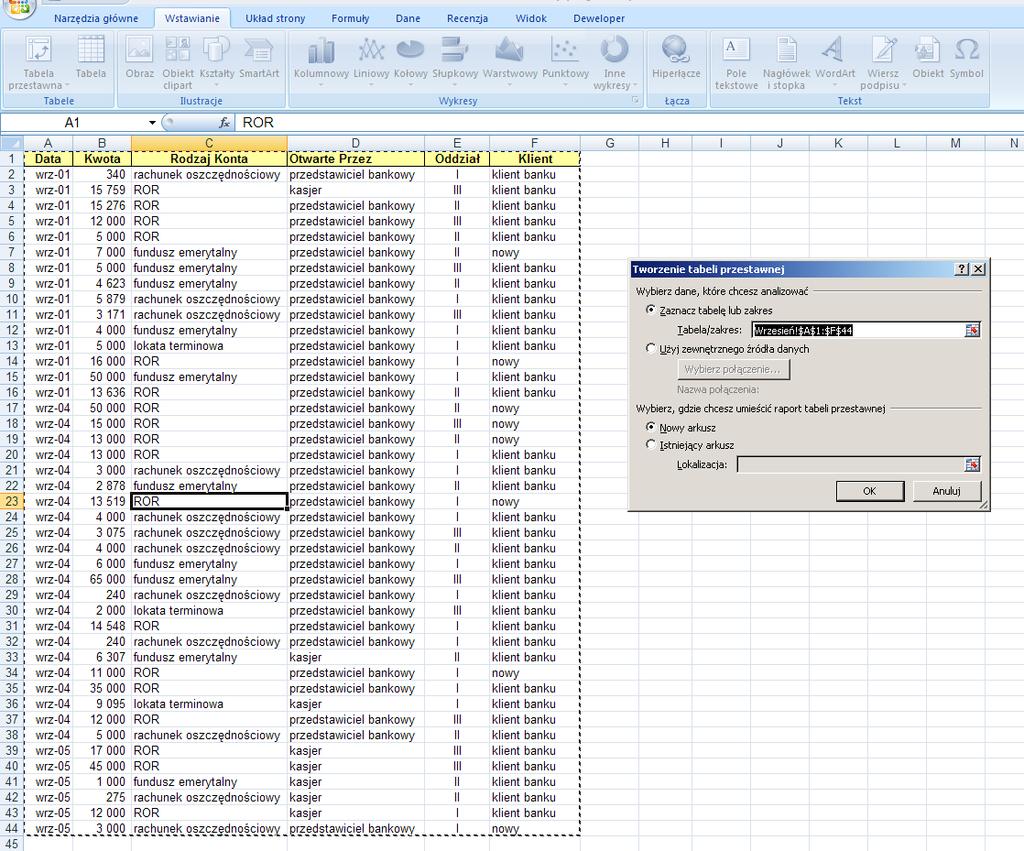Insert WordArt text
The width and height of the screenshot is (1024, 851).
pos(835,63)
